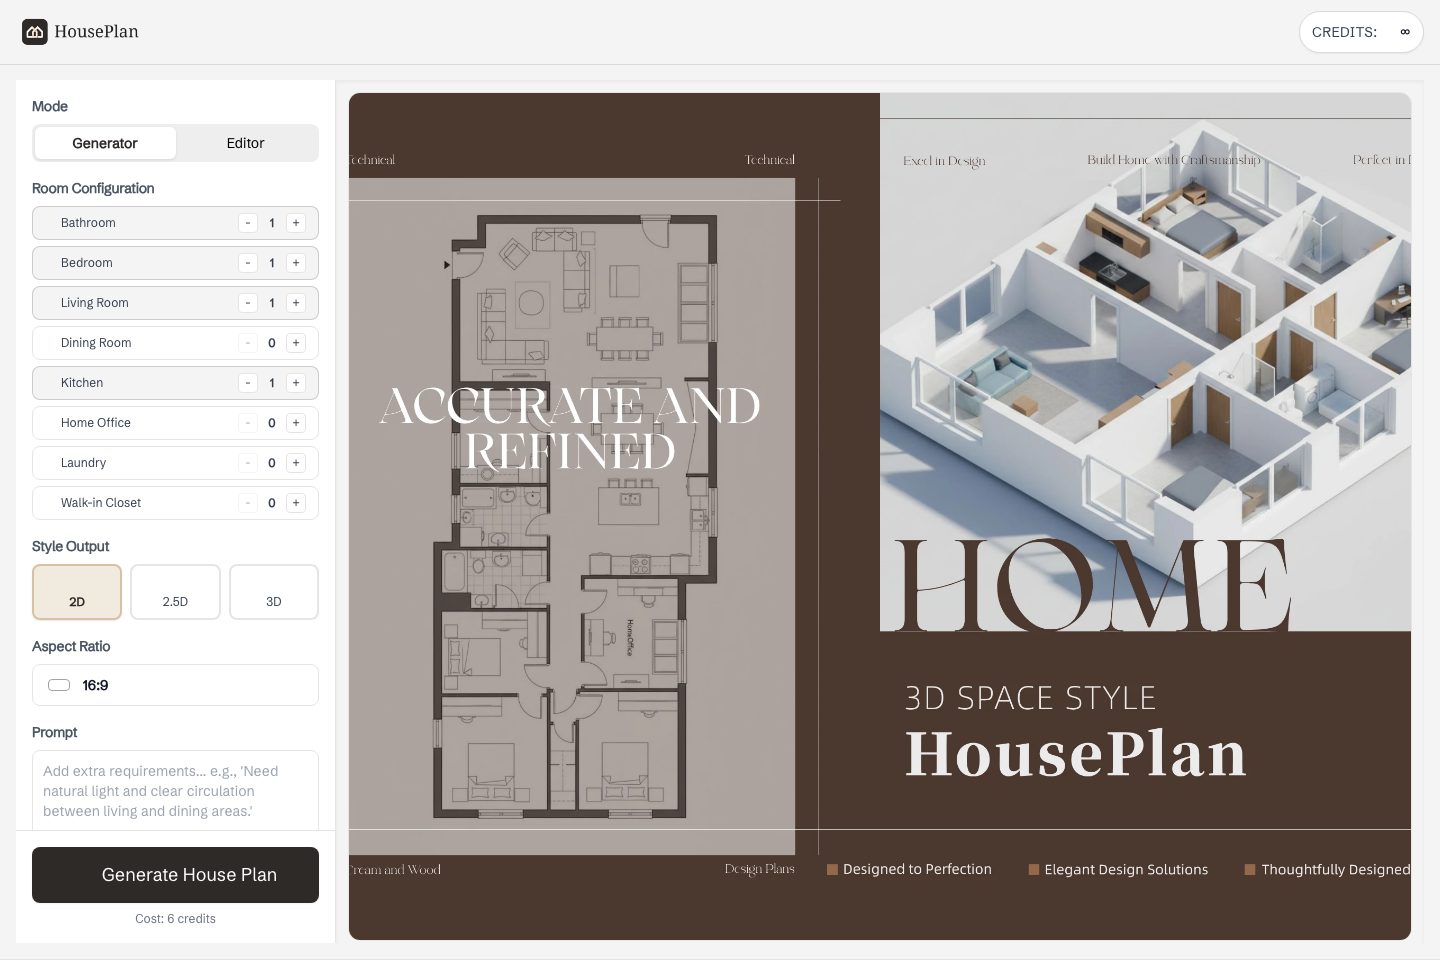The height and width of the screenshot is (960, 1440).
Task: Click the Dining Room row label
Action: pyautogui.click(x=96, y=343)
